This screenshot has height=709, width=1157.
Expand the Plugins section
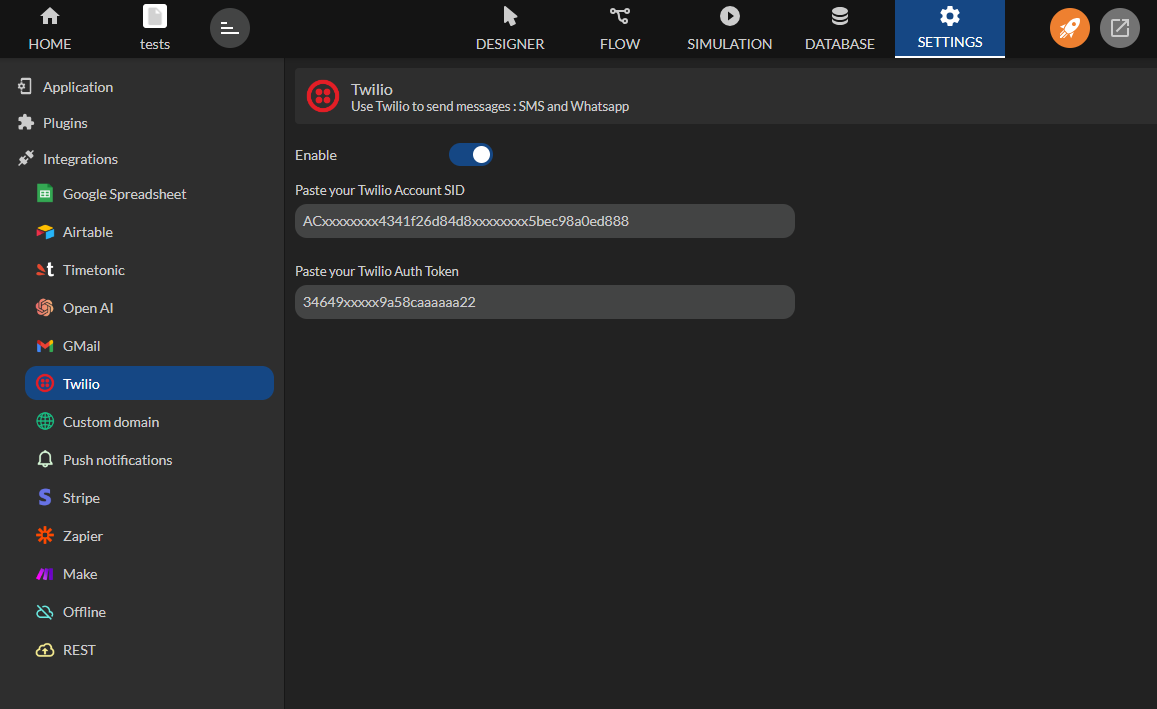pos(65,123)
